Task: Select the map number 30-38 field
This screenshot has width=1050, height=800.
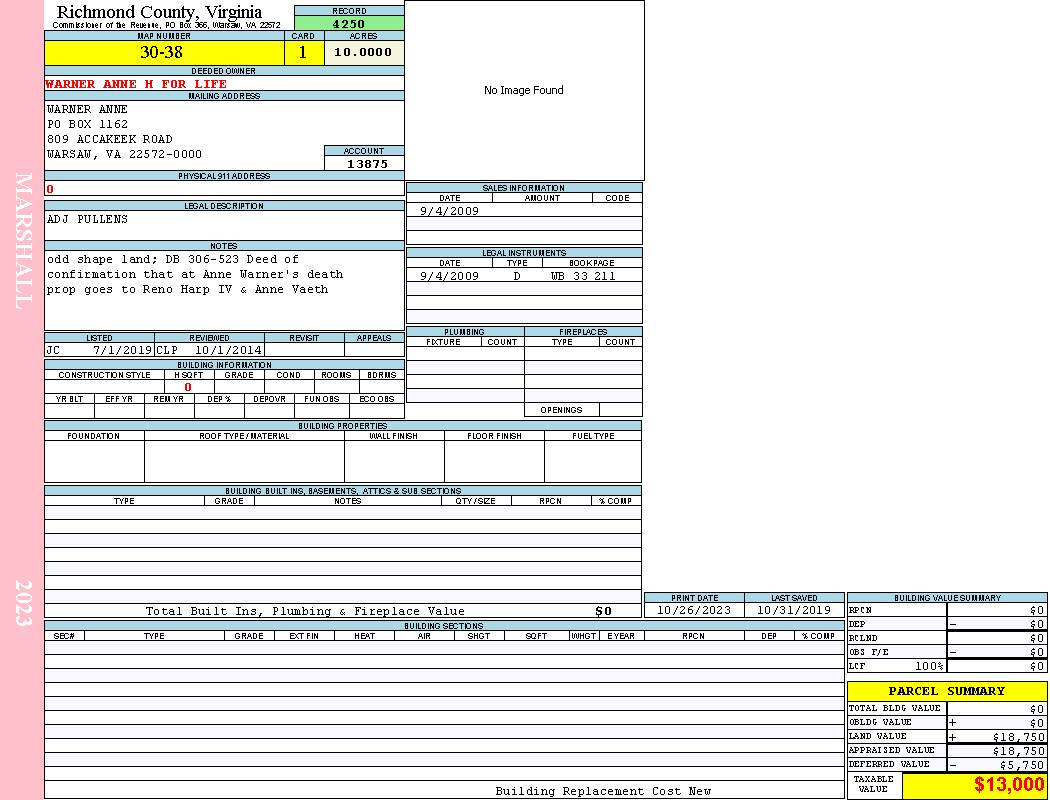Action: 161,53
